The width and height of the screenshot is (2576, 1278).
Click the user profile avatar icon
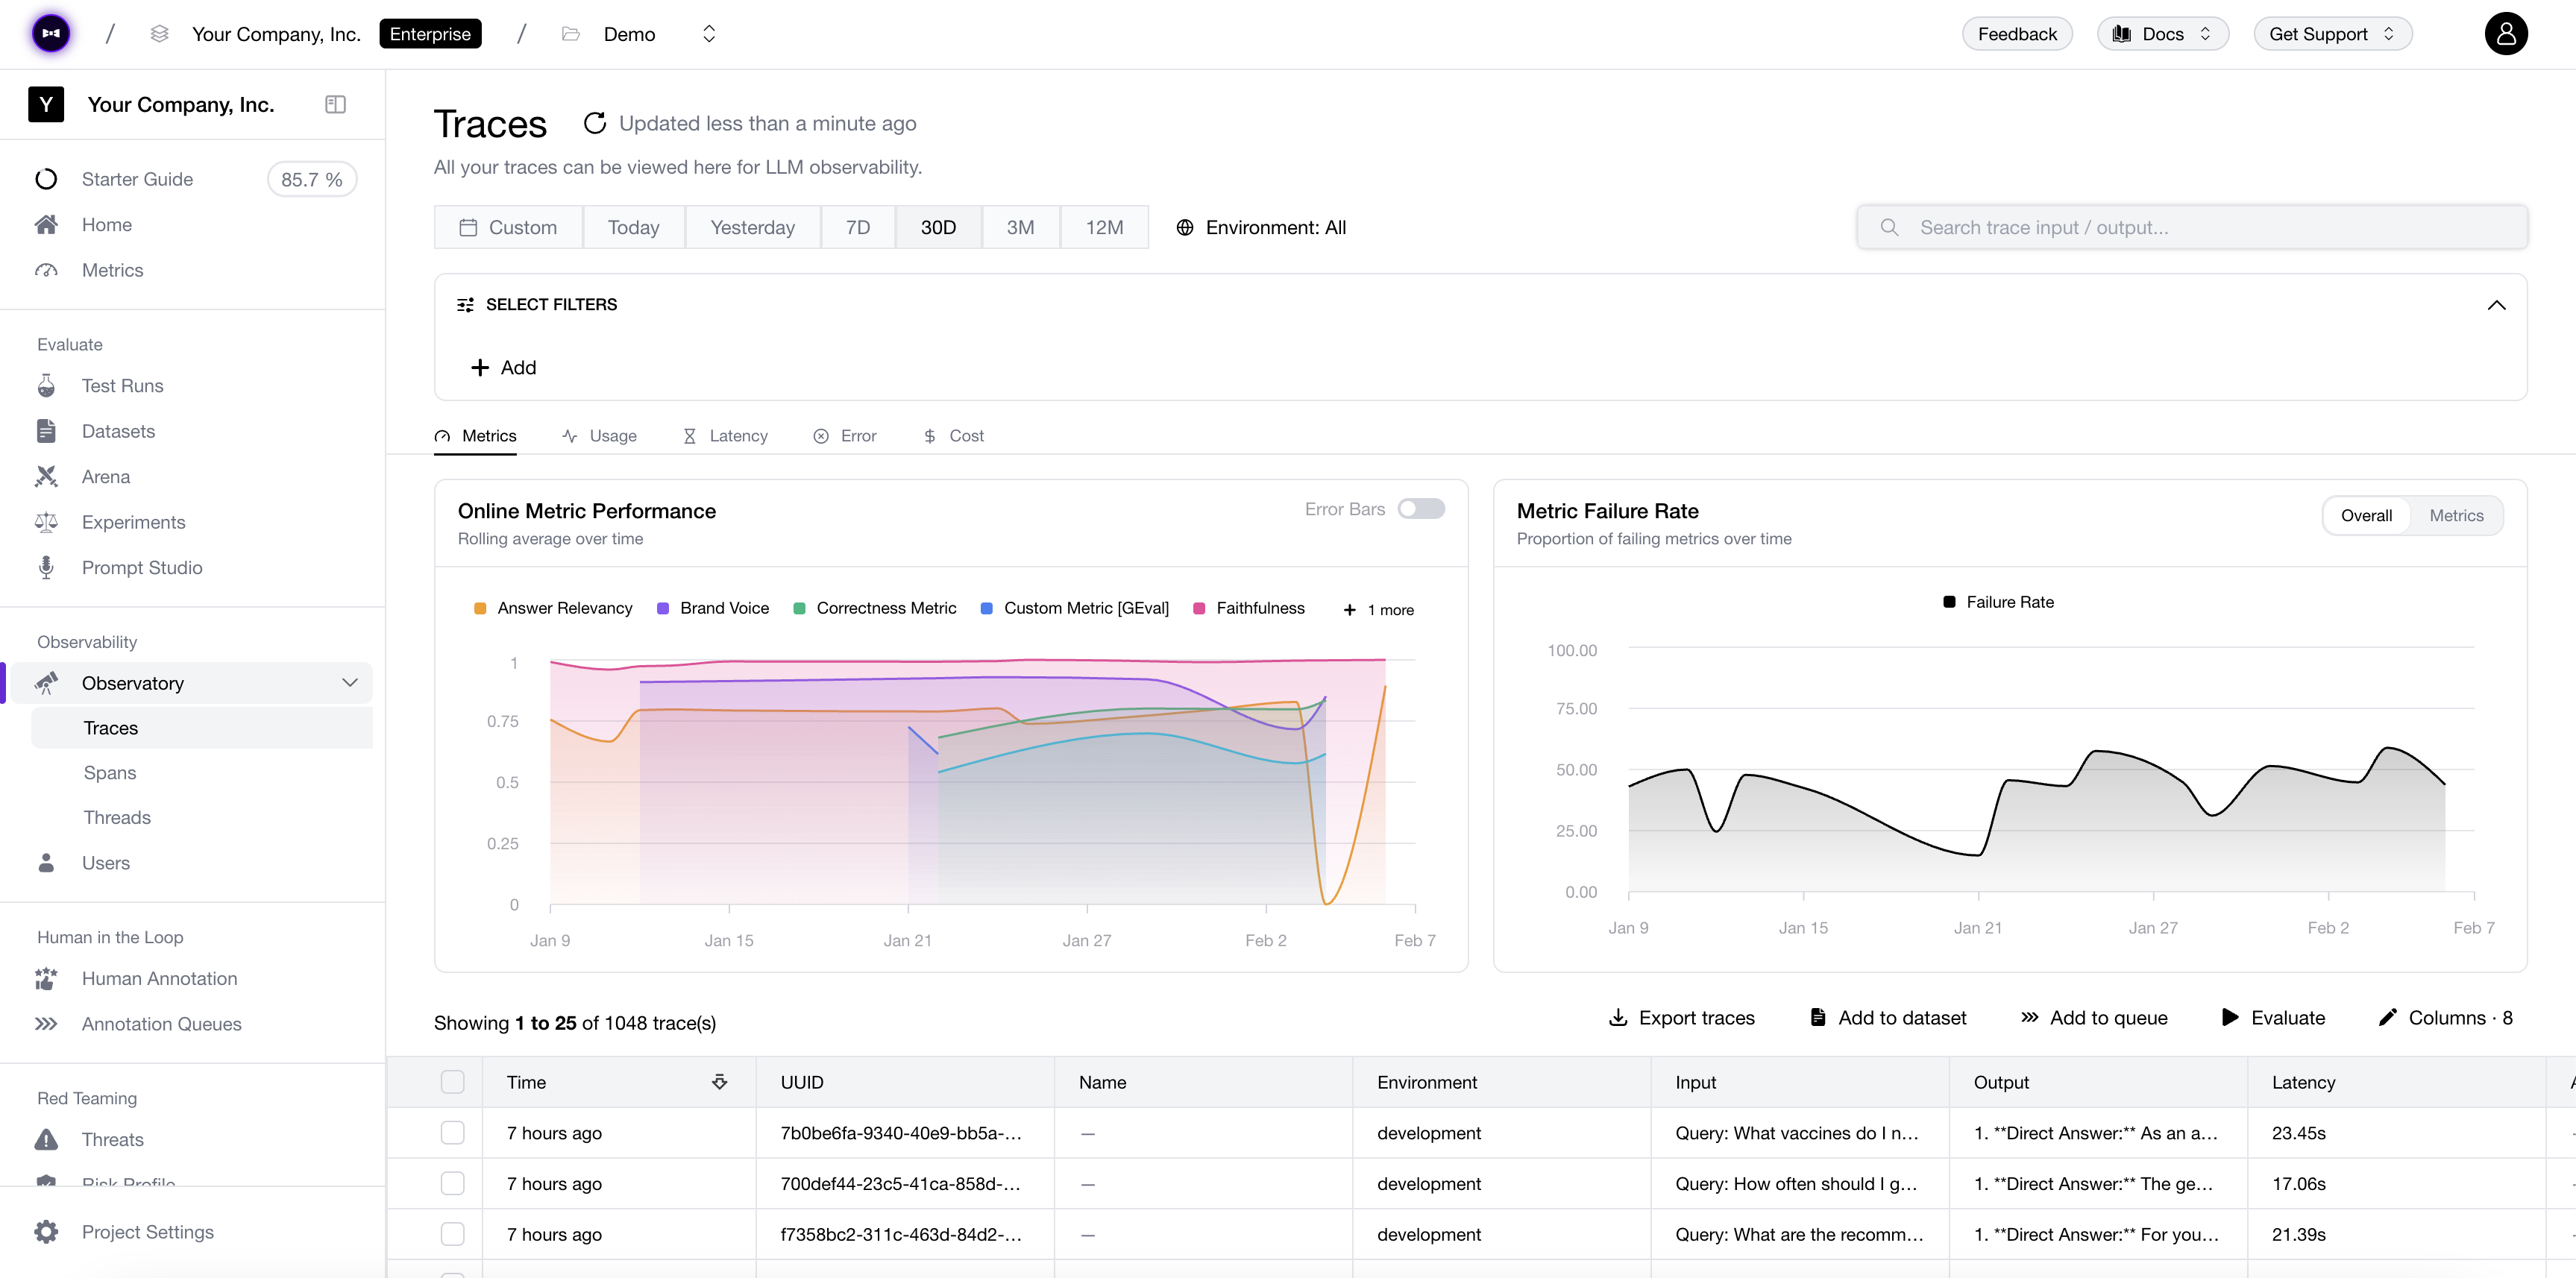pyautogui.click(x=2505, y=34)
